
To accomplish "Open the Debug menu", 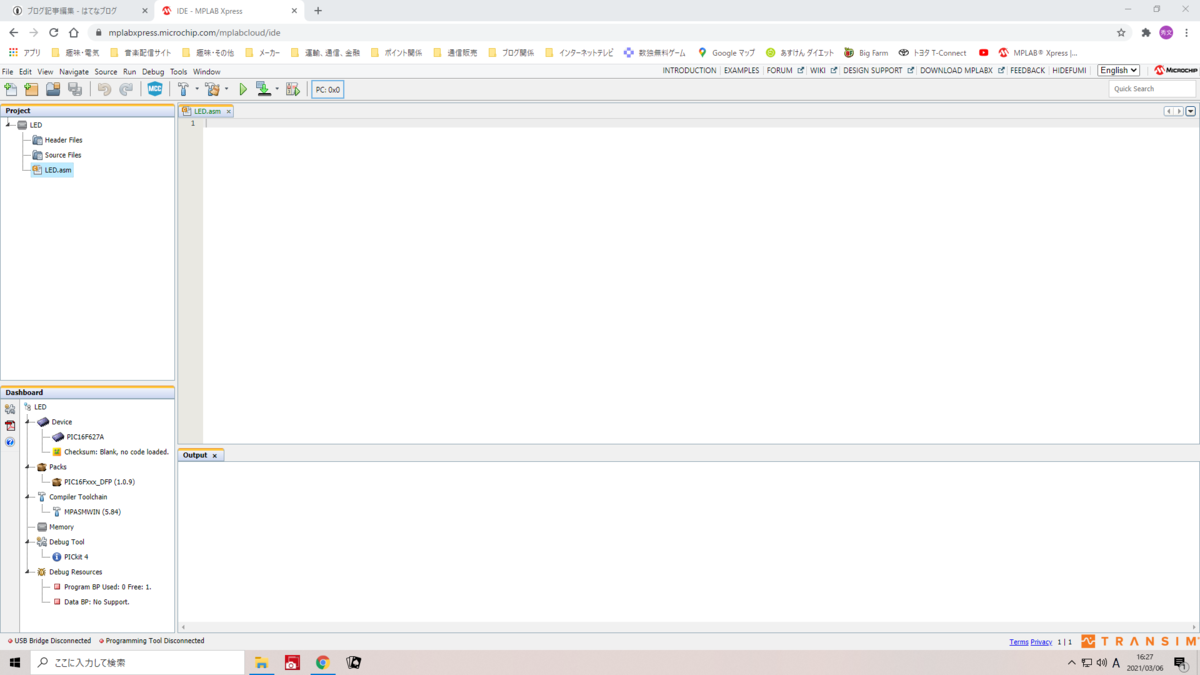I will coord(153,71).
